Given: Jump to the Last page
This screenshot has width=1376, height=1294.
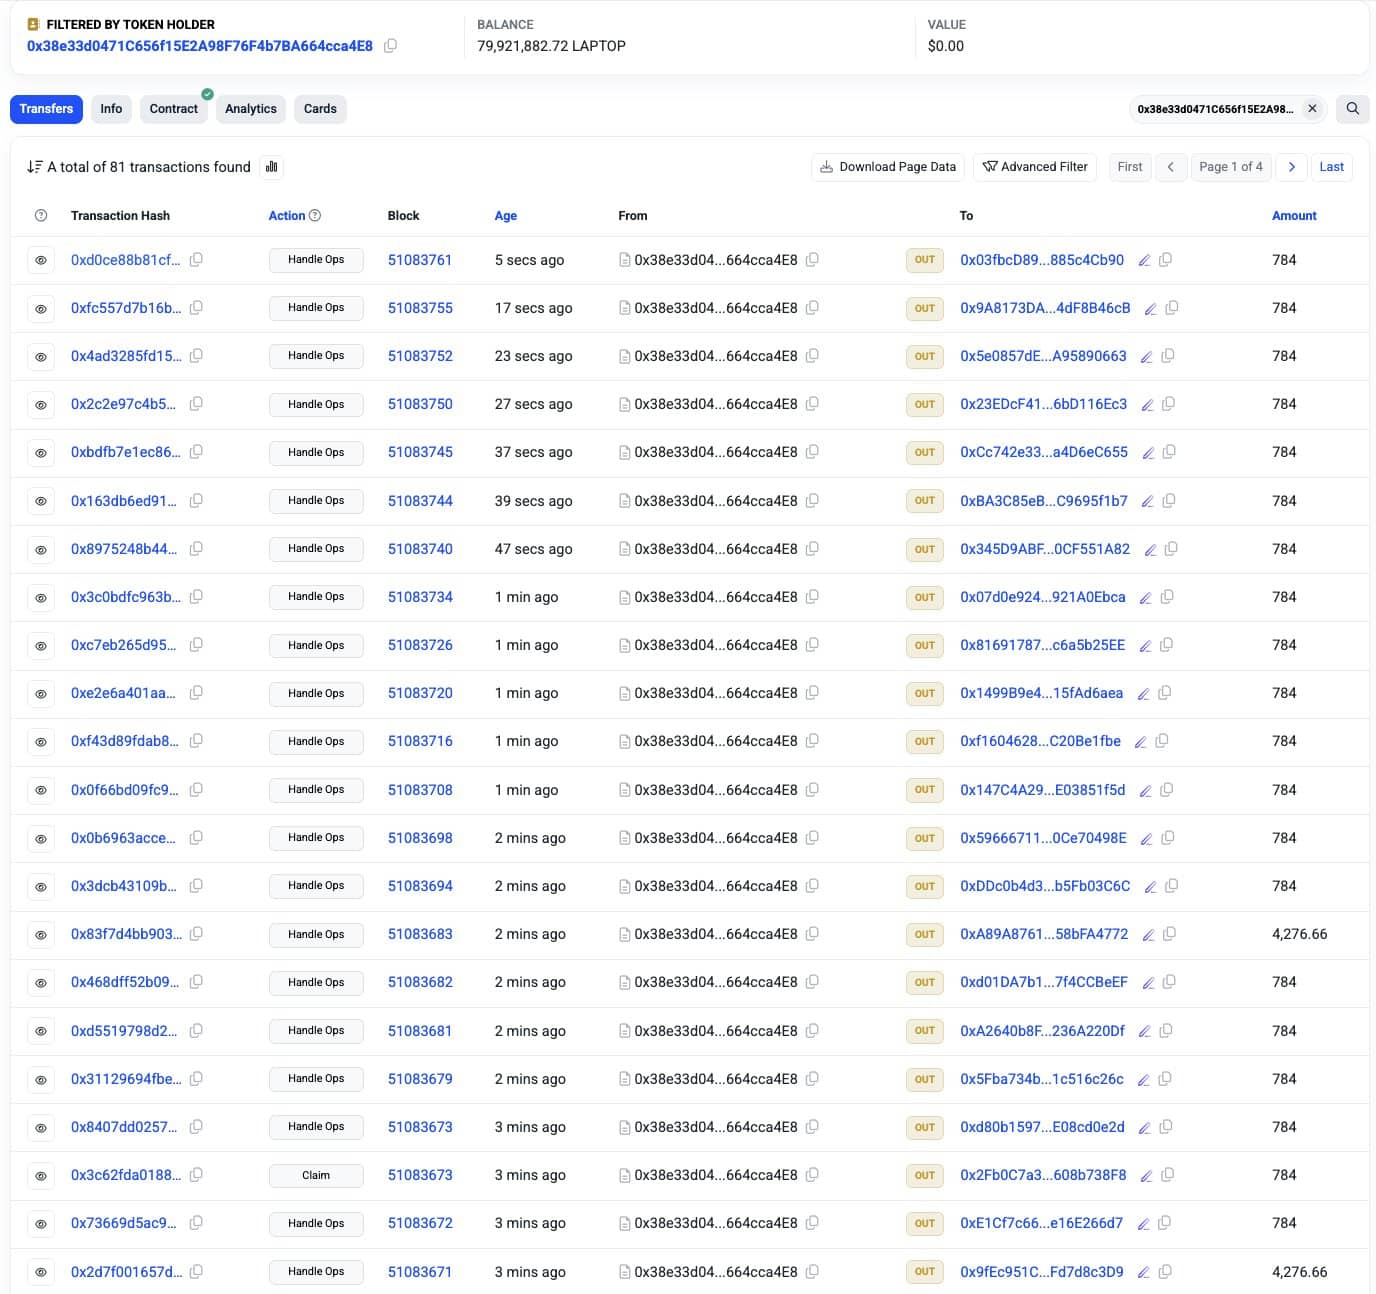Looking at the screenshot, I should click(x=1331, y=167).
